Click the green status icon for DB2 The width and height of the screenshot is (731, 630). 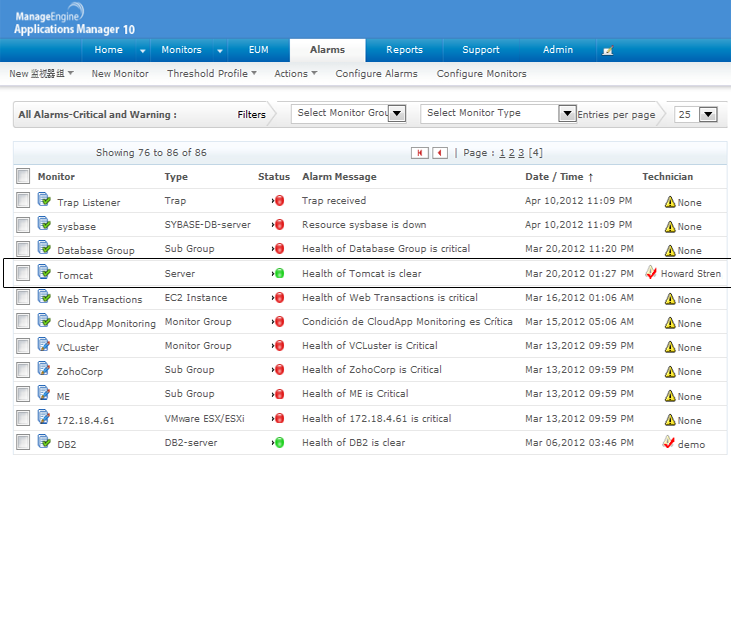point(278,442)
